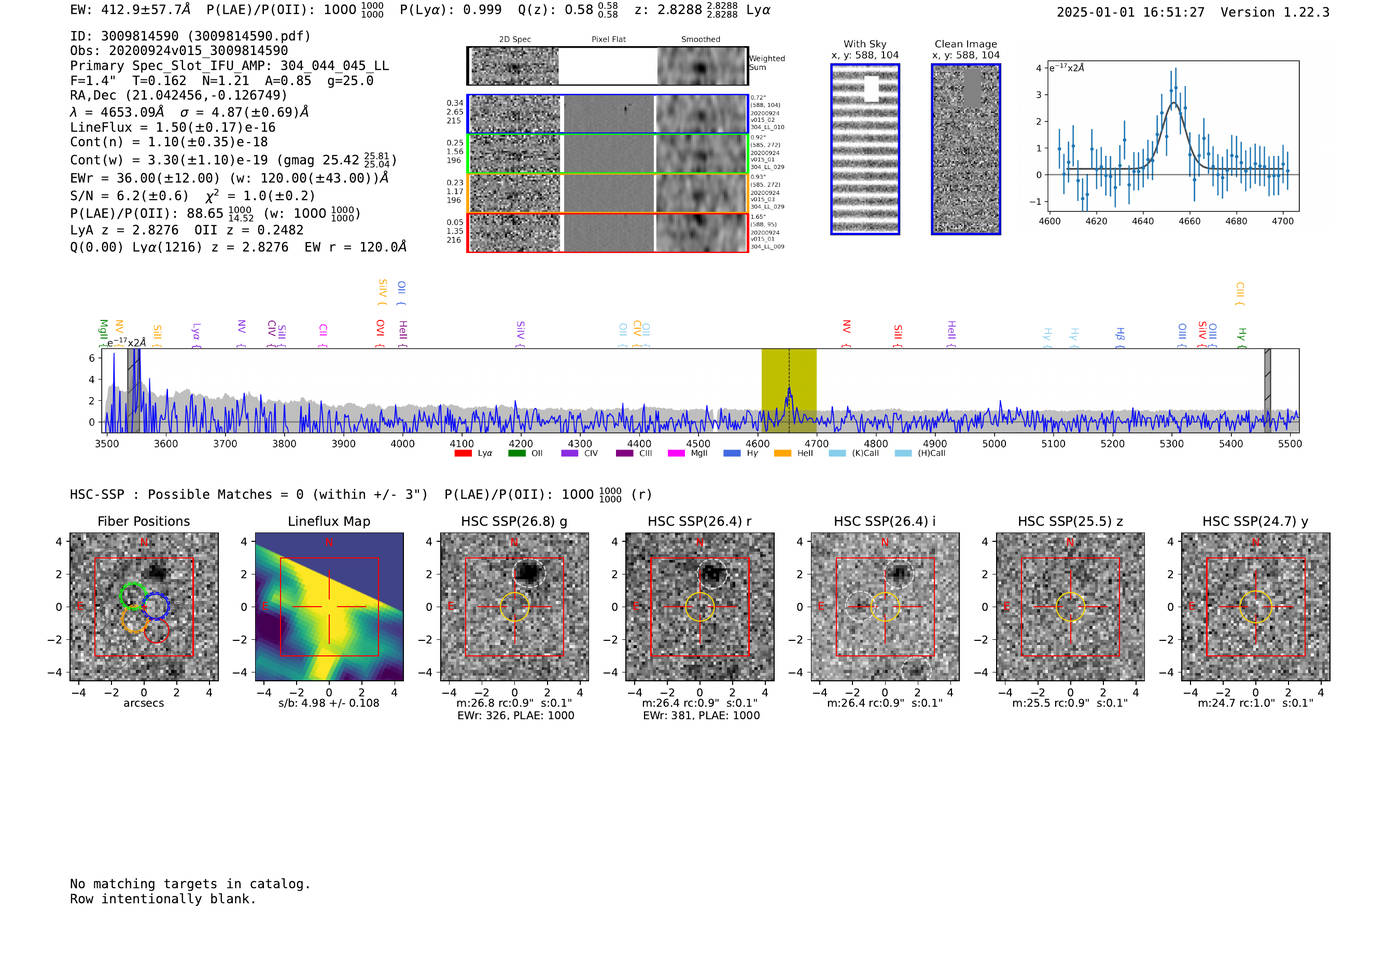Select the red-bordered fiber spectrum row
This screenshot has height=953, width=1400.
click(608, 232)
